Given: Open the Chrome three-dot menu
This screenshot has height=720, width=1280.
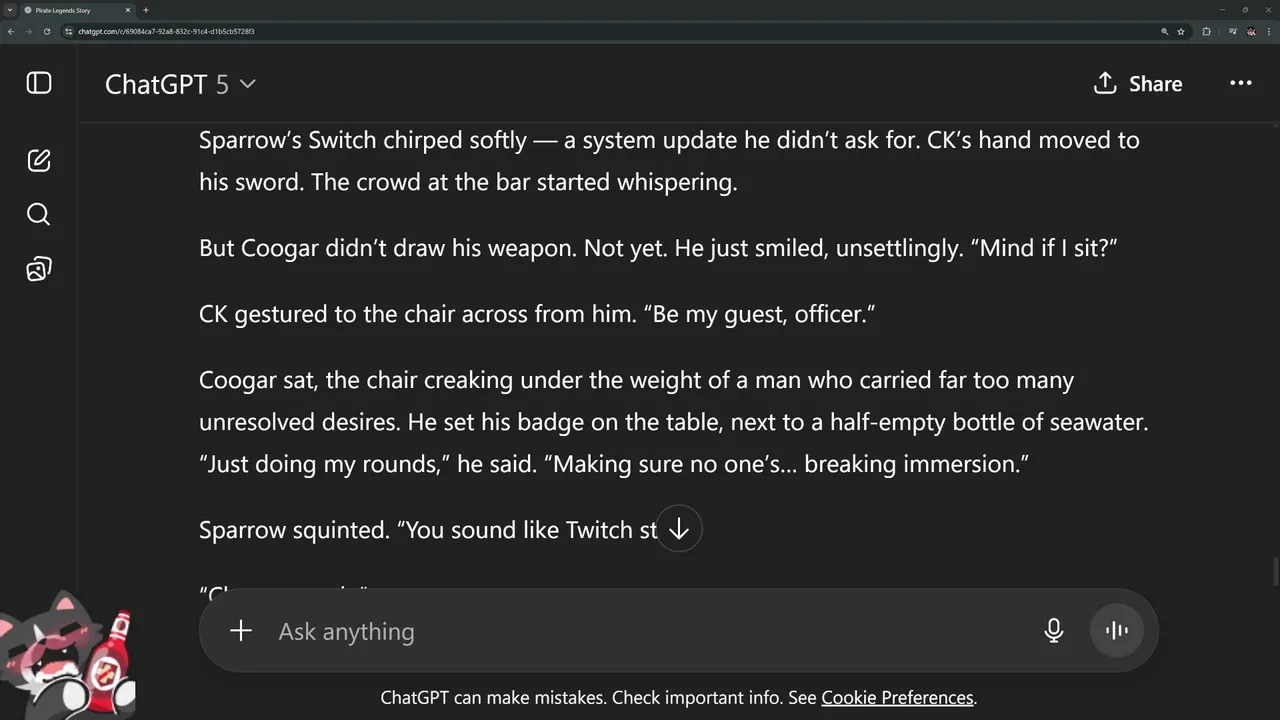Looking at the screenshot, I should [1269, 31].
